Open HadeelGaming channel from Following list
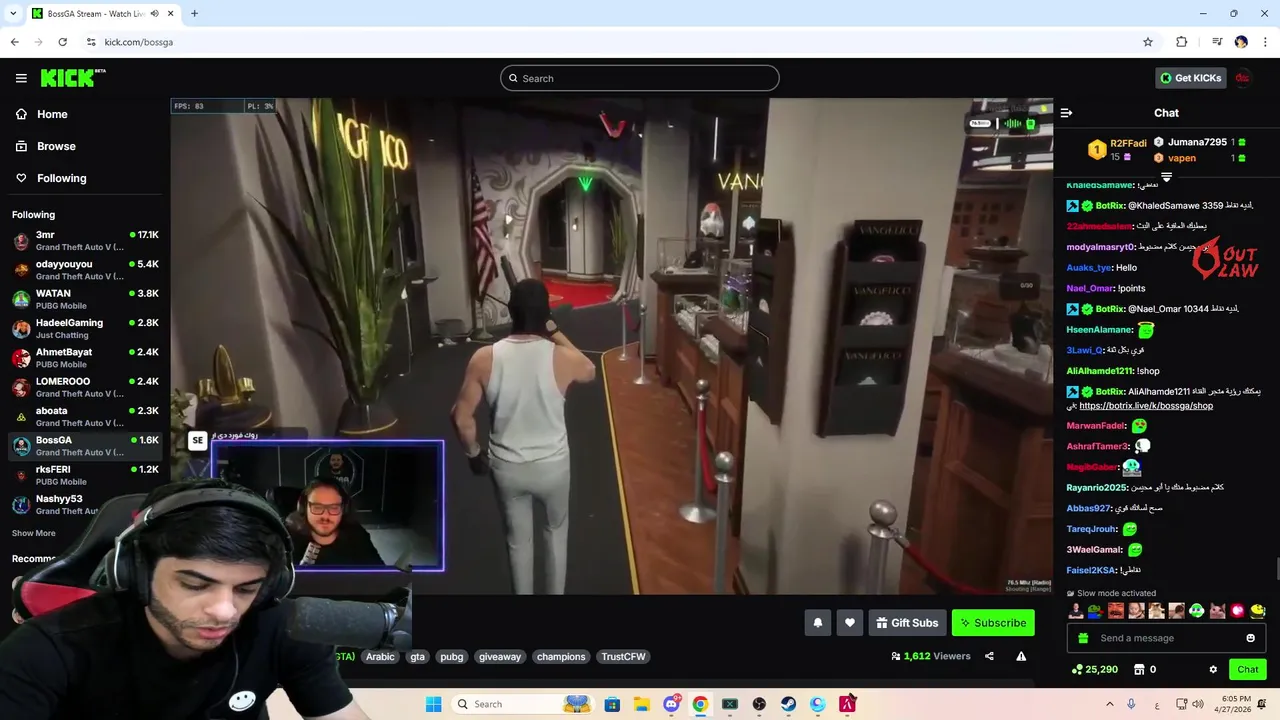Viewport: 1280px width, 720px height. coord(85,328)
